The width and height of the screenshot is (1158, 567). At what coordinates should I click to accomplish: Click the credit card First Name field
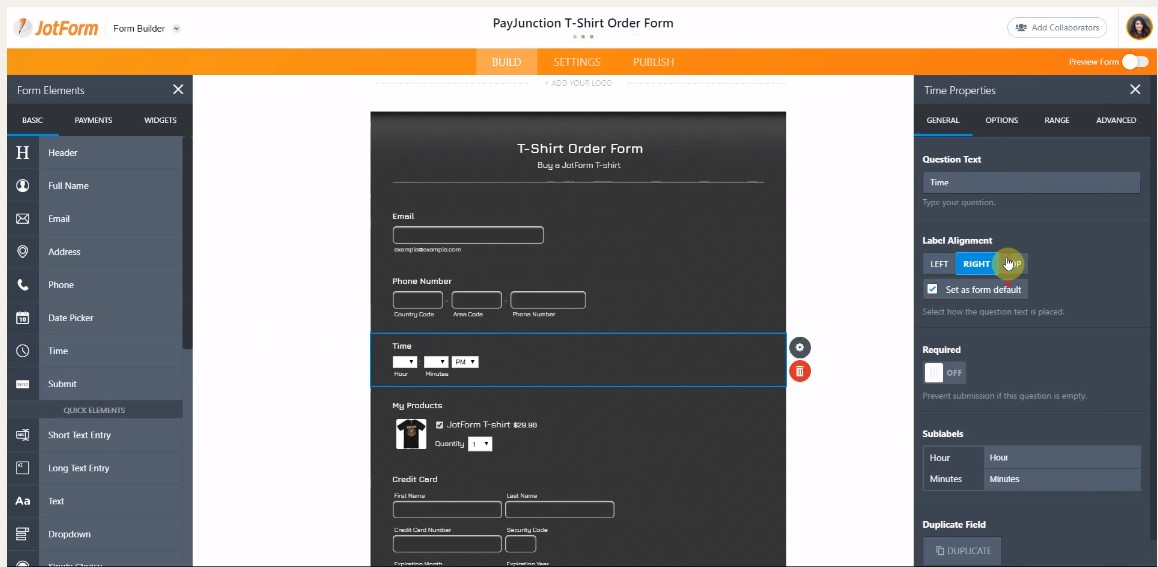(x=448, y=509)
